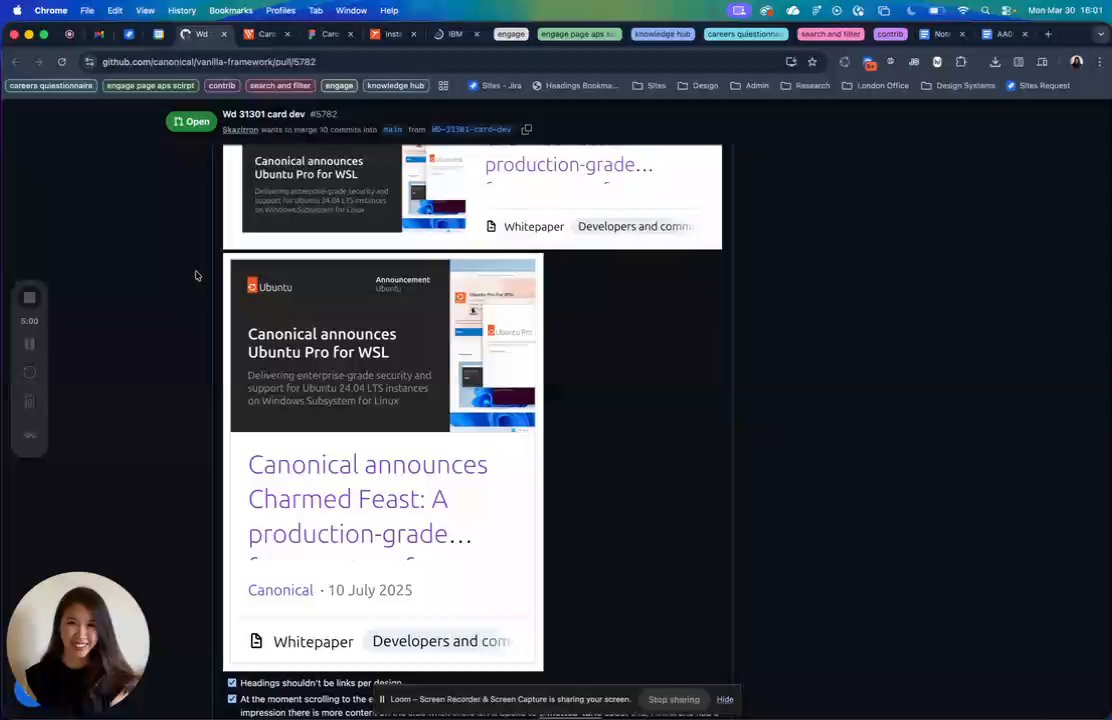Click the site info icon in address bar

click(89, 62)
